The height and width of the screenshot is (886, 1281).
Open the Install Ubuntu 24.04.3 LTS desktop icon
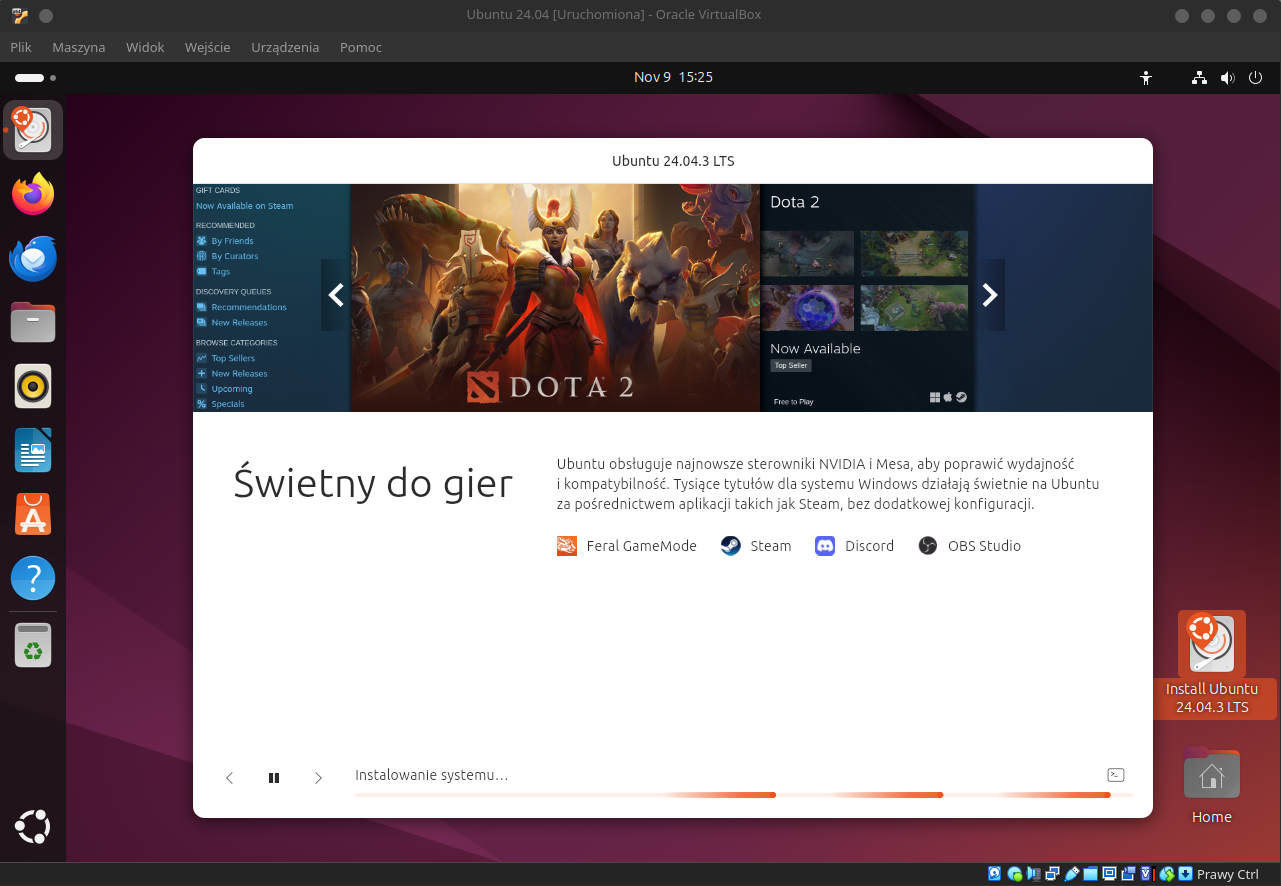(x=1212, y=664)
